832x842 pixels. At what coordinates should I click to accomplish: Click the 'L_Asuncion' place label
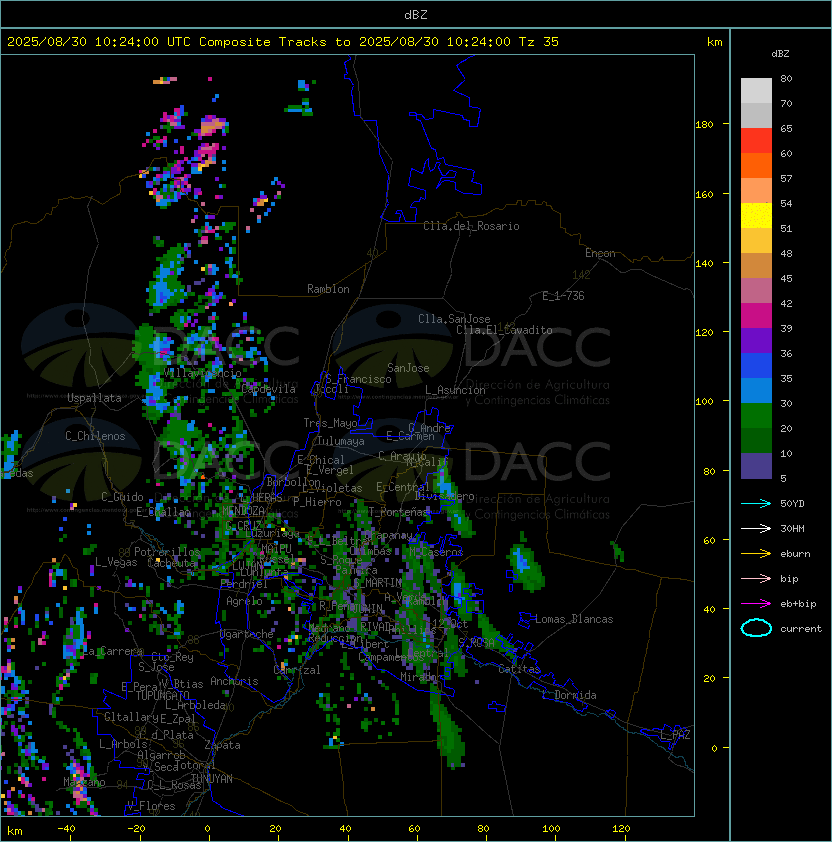(x=455, y=390)
